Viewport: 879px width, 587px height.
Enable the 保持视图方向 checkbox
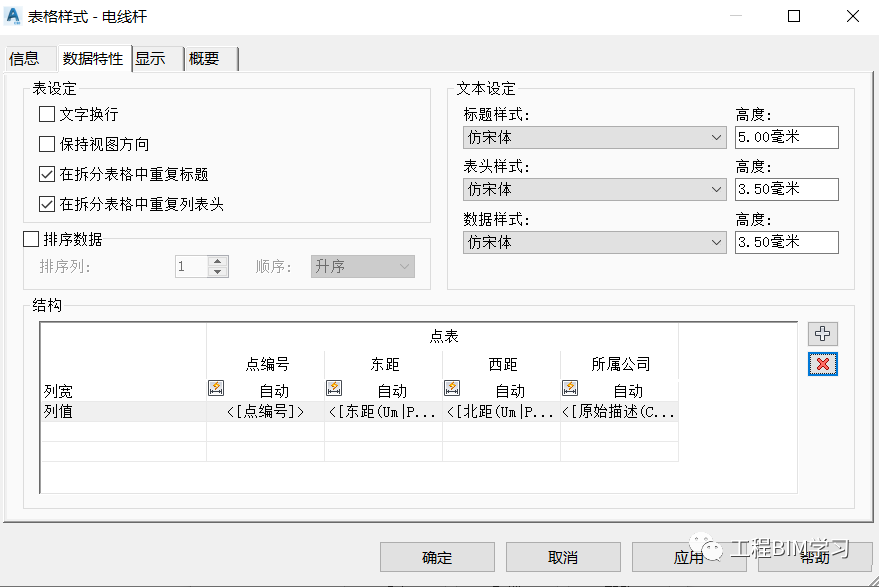pyautogui.click(x=47, y=144)
